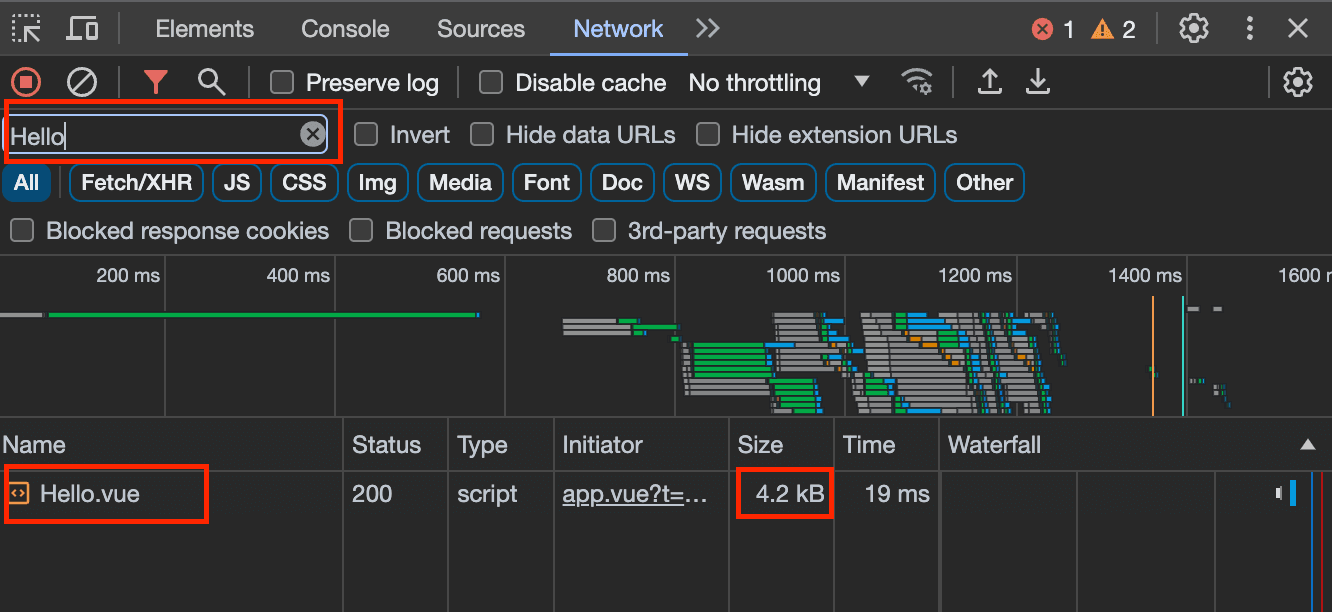1332x612 pixels.
Task: Check the Invert filter option
Action: (366, 134)
